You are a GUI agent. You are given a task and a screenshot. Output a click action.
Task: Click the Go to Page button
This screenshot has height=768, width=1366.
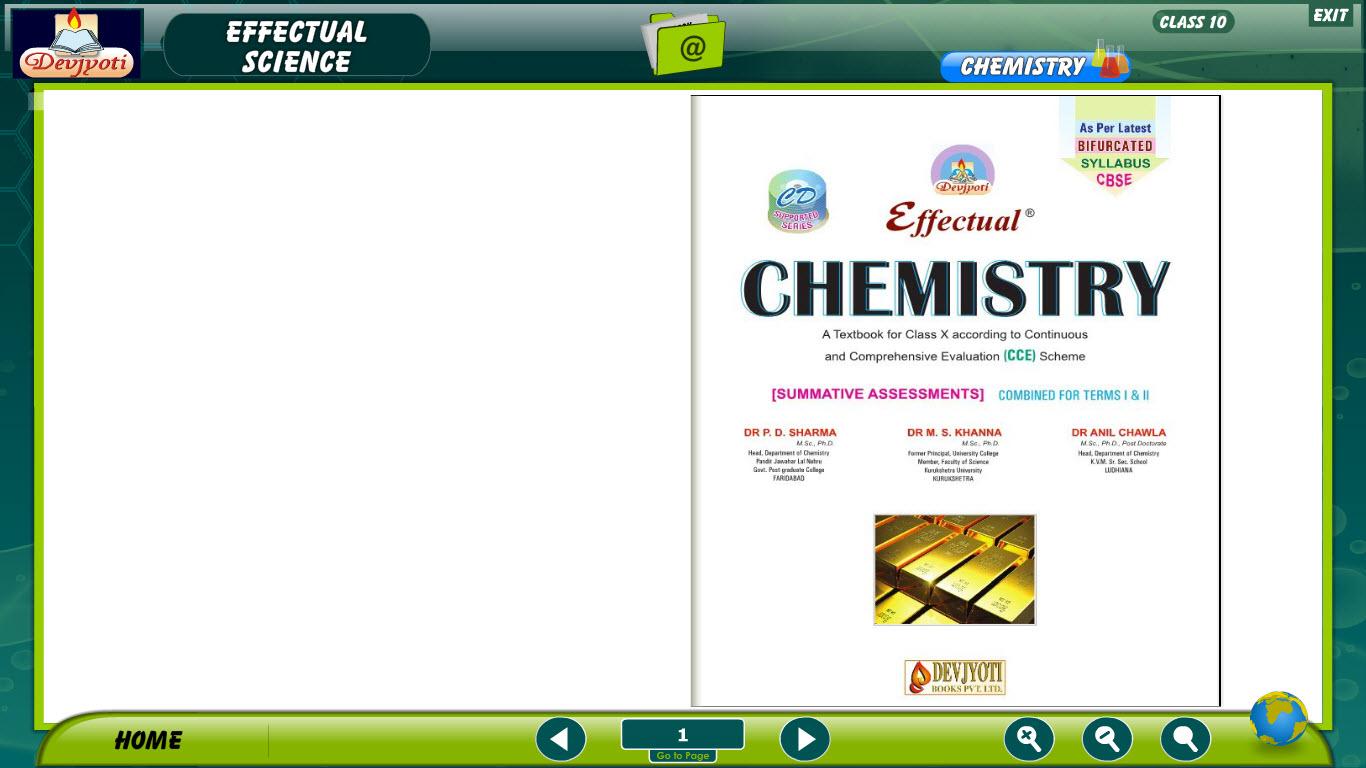click(683, 756)
